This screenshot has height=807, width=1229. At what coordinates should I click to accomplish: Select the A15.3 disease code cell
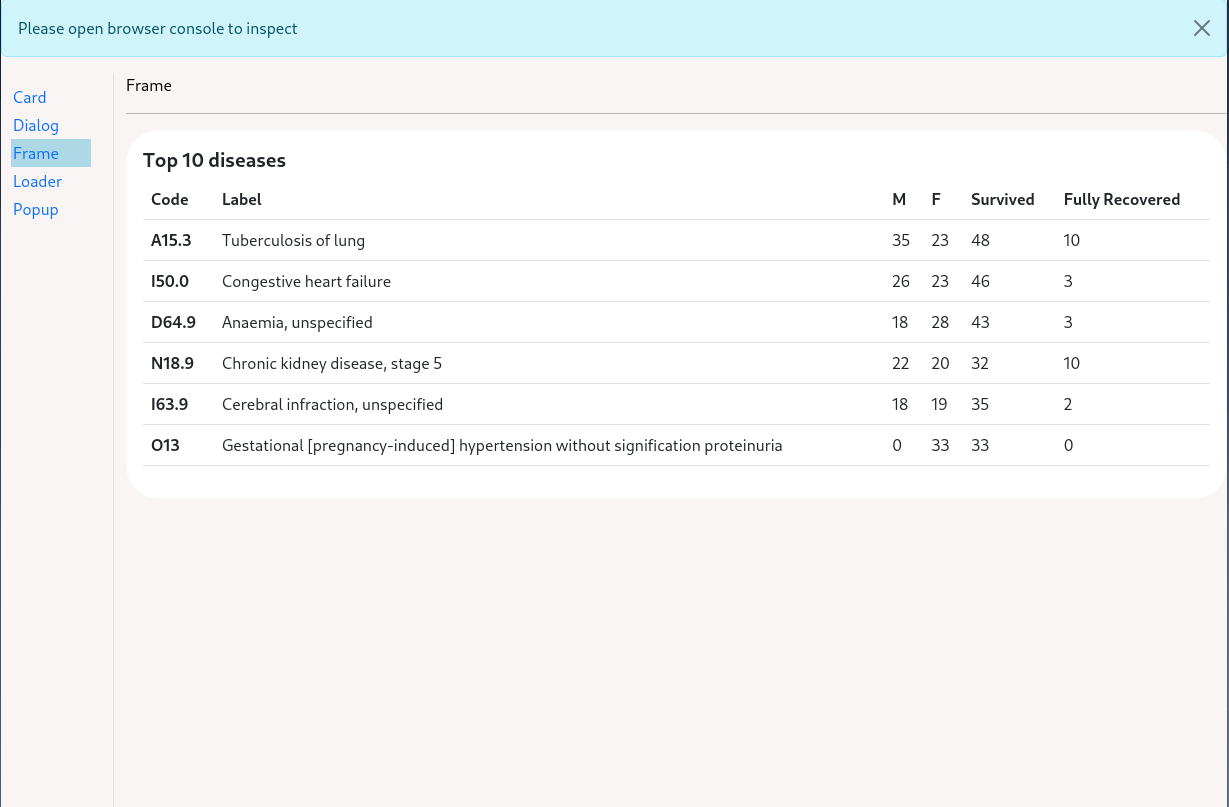[171, 240]
